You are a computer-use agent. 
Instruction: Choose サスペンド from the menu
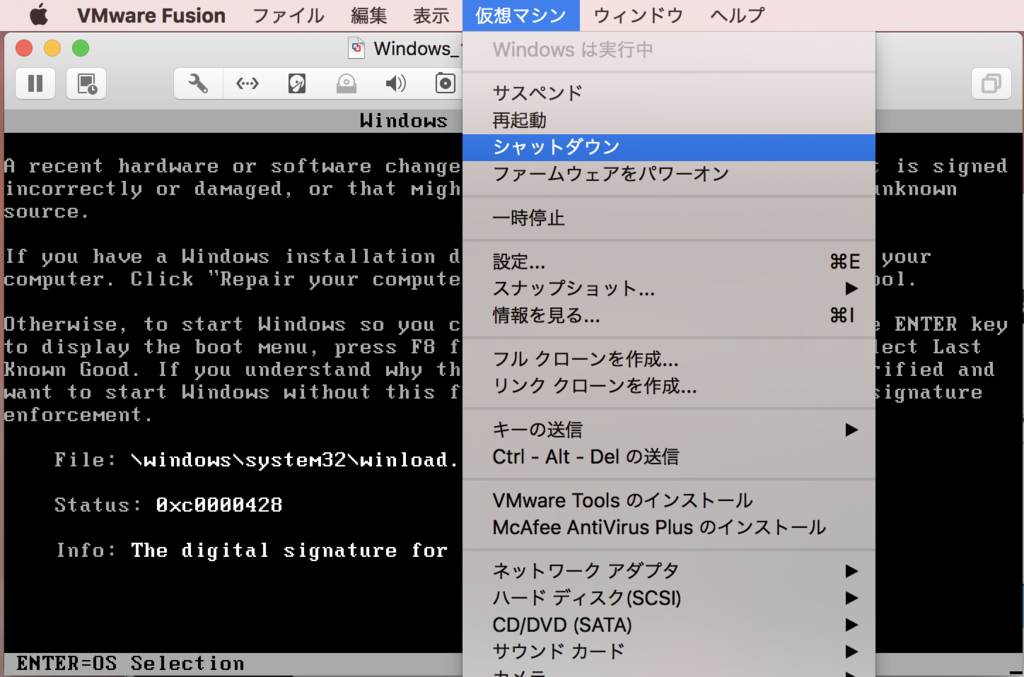coord(669,93)
